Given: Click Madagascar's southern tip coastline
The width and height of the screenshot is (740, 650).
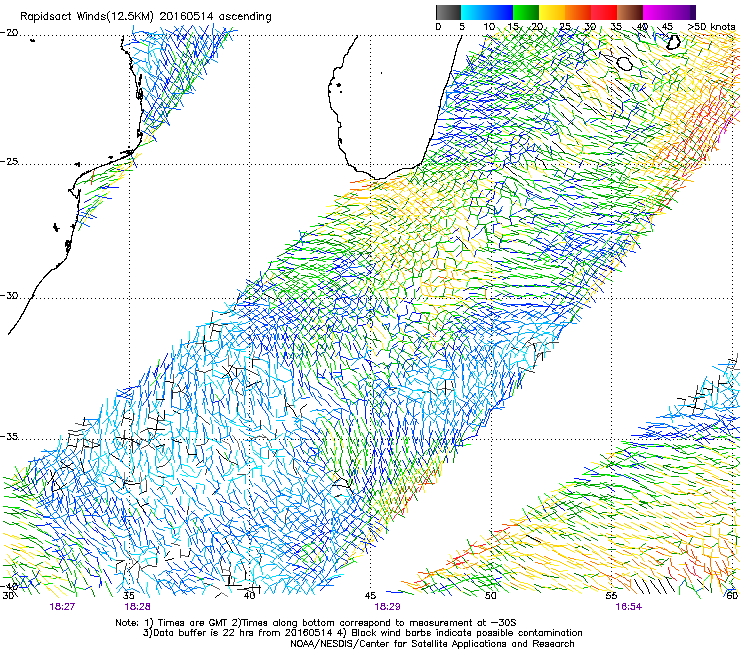Looking at the screenshot, I should 377,178.
